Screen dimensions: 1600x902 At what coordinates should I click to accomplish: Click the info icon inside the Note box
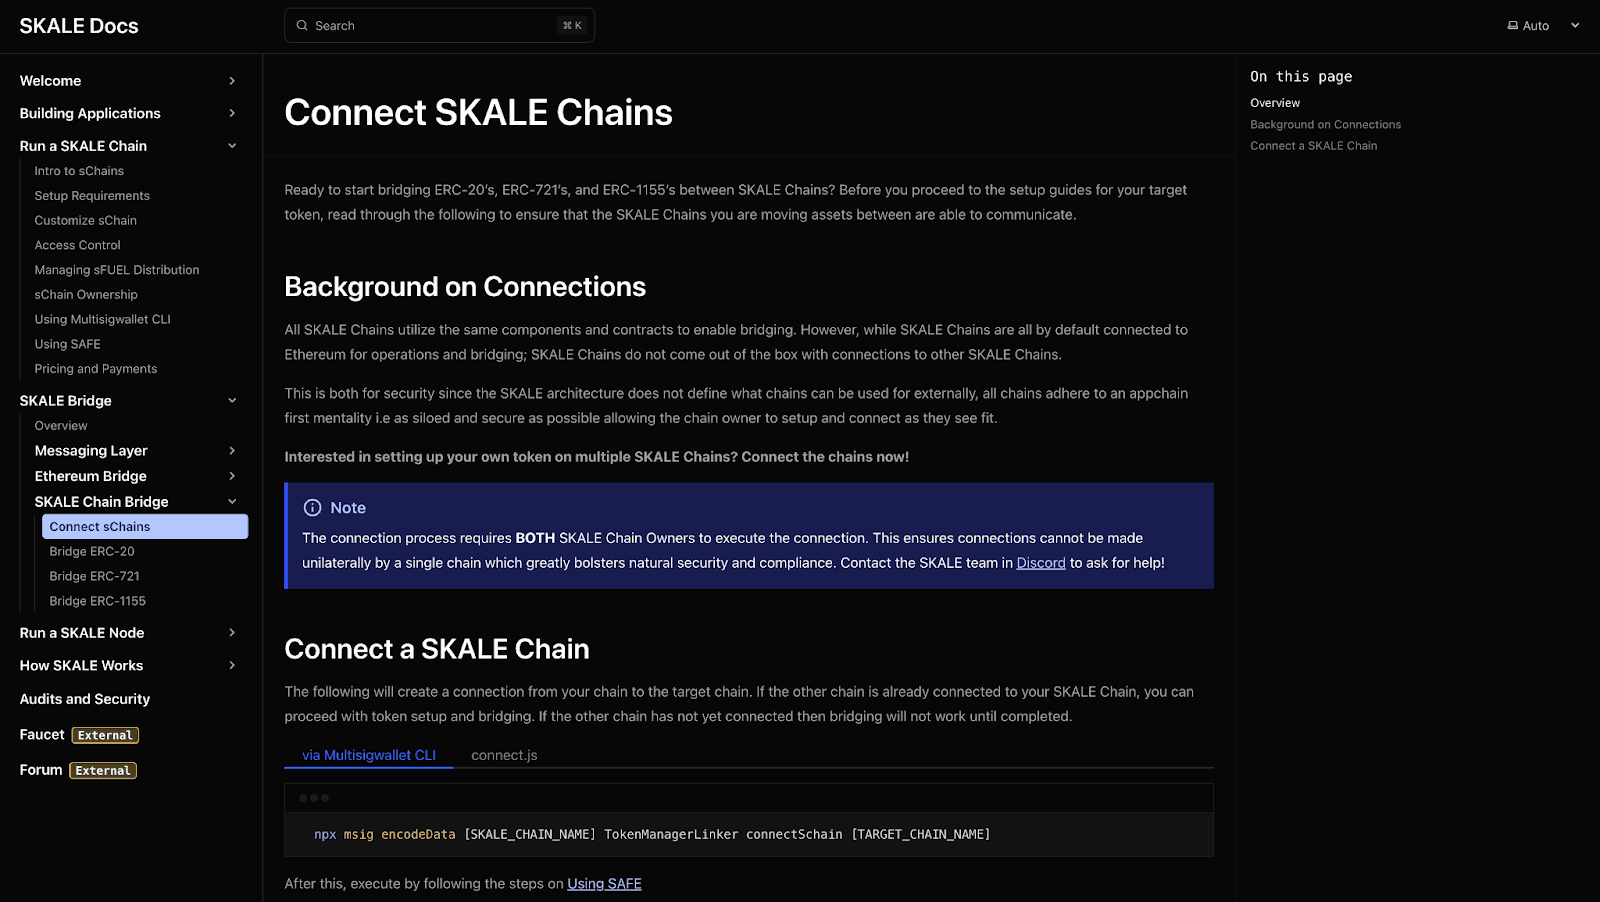(x=315, y=508)
